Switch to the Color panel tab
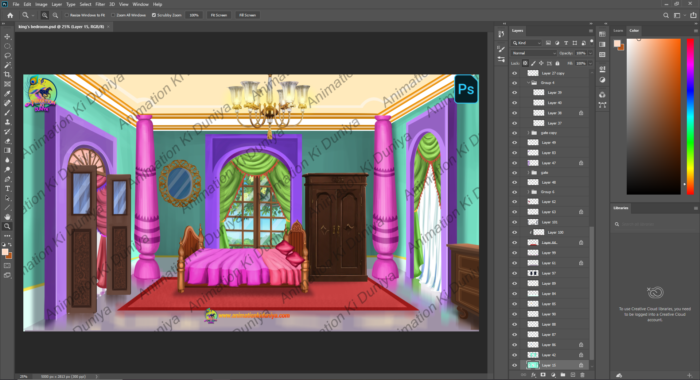Image resolution: width=700 pixels, height=380 pixels. click(634, 31)
